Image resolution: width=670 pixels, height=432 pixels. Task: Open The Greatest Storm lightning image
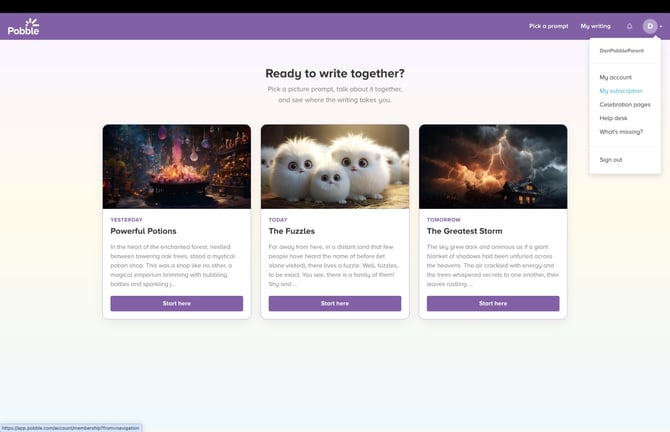[x=493, y=167]
